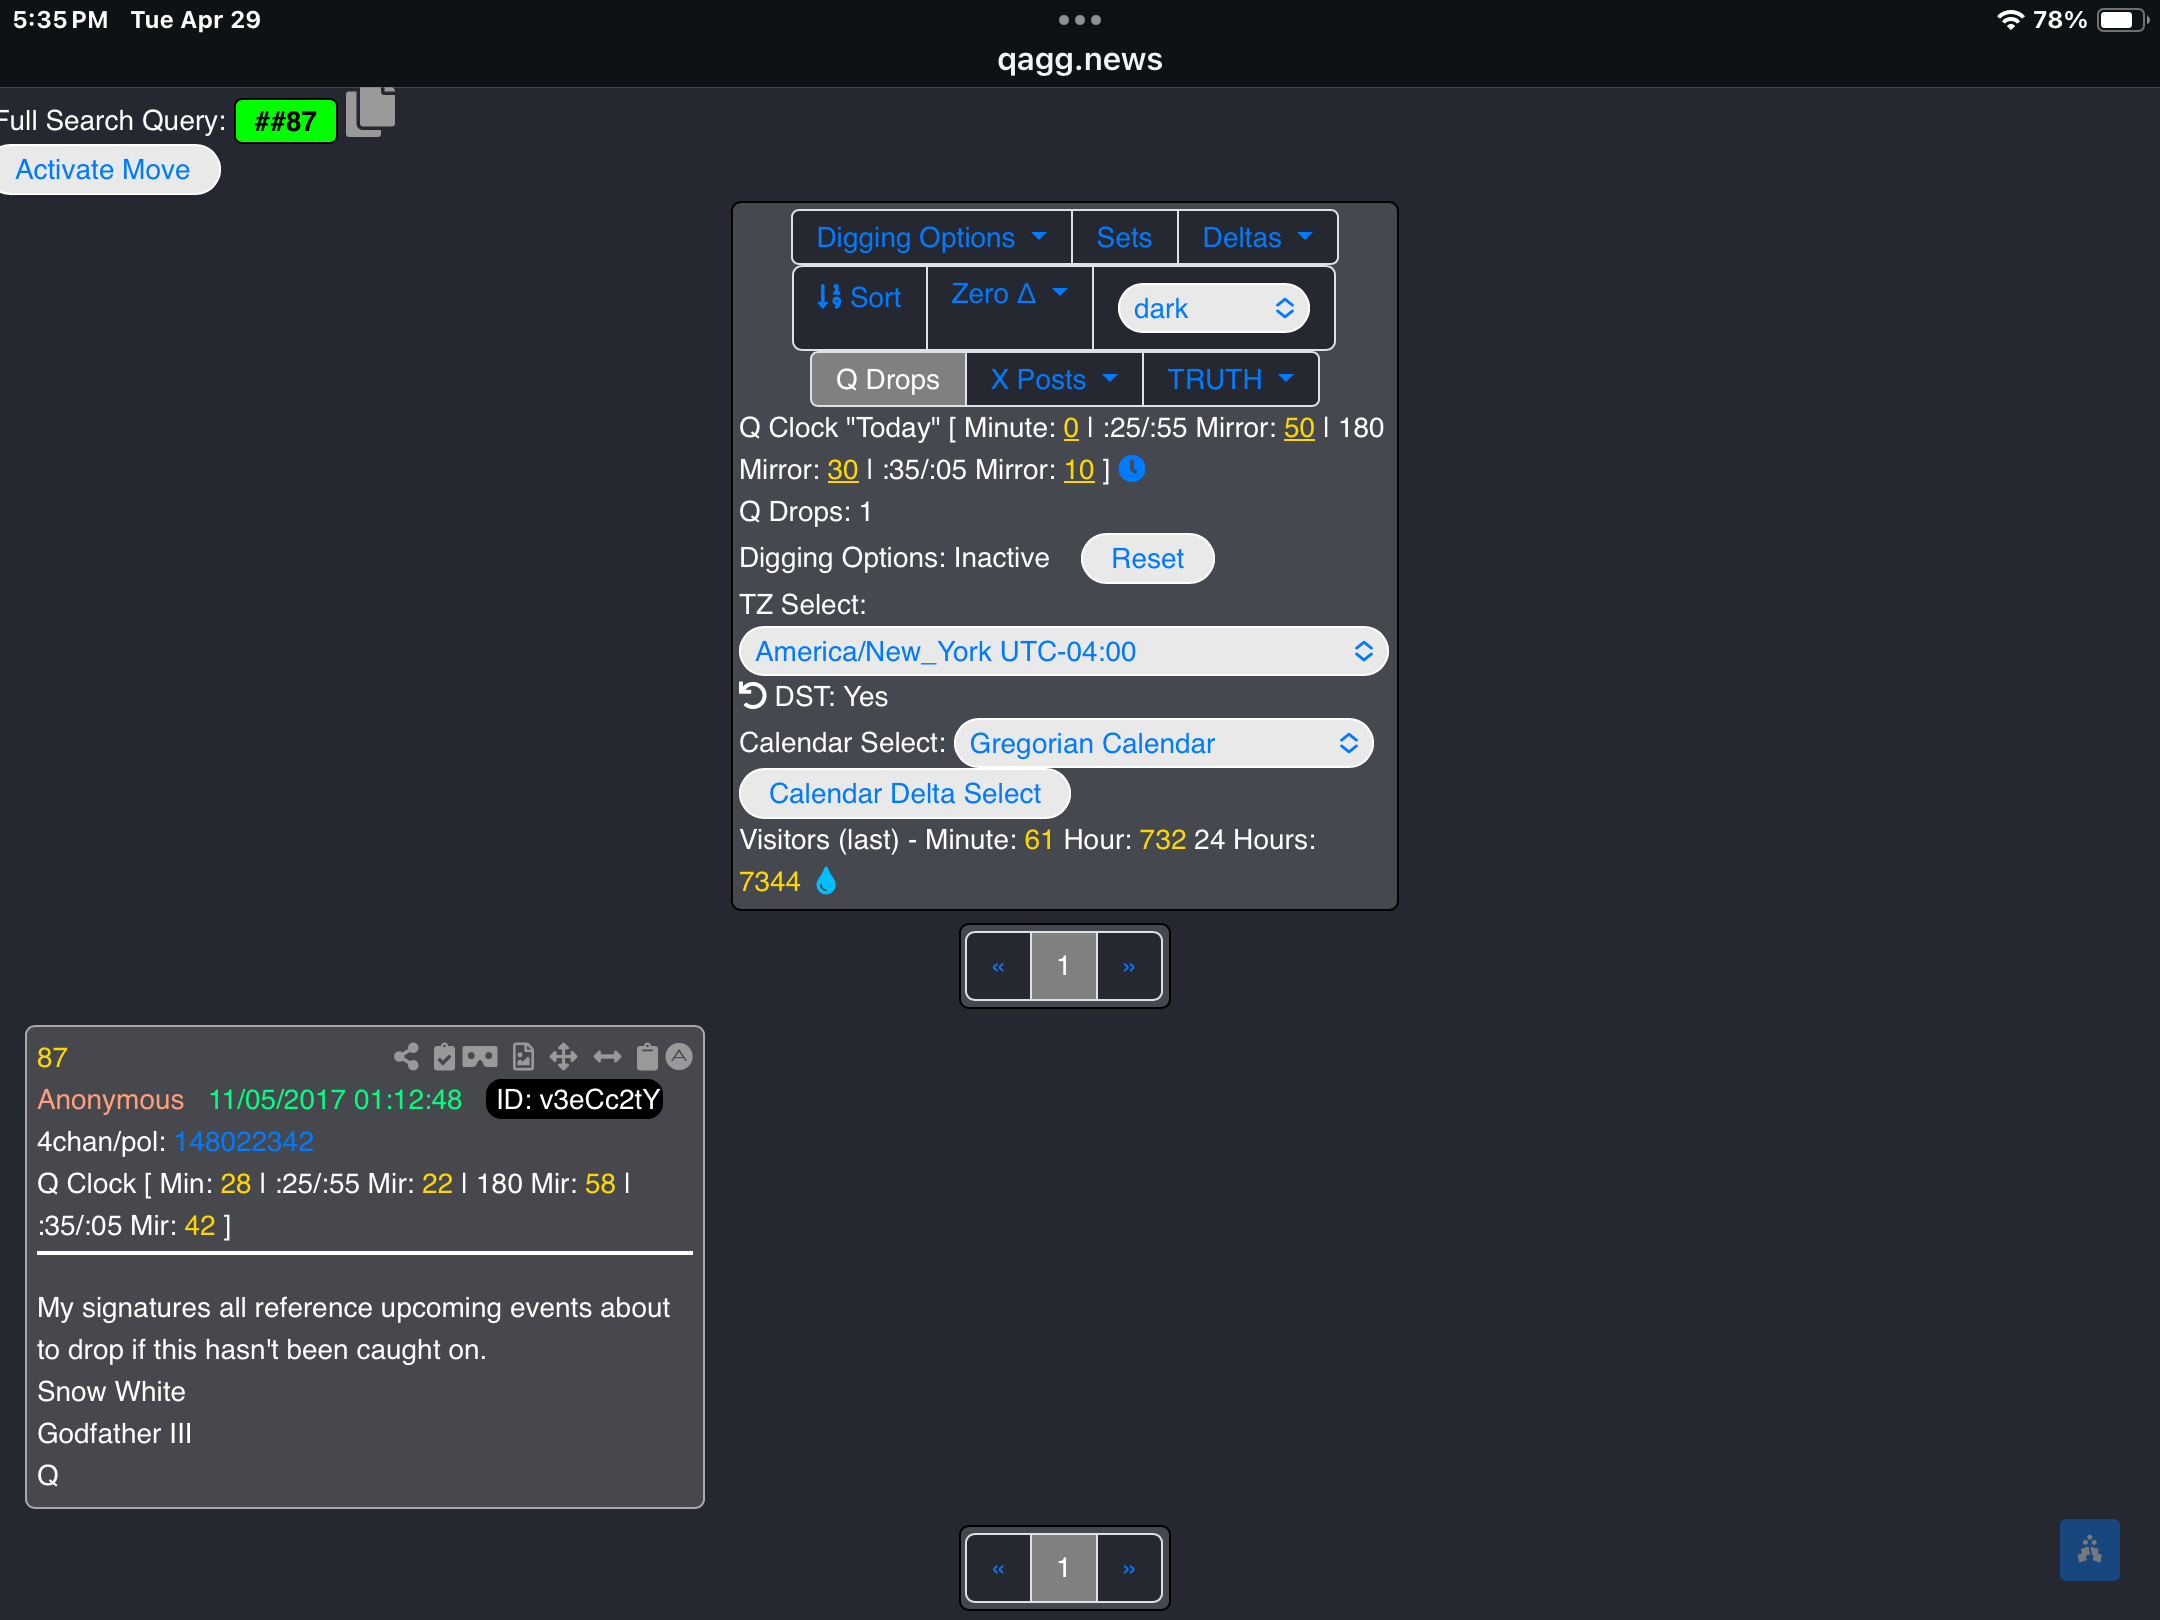The height and width of the screenshot is (1620, 2160).
Task: Go to previous page in the upper pagination
Action: click(x=998, y=966)
